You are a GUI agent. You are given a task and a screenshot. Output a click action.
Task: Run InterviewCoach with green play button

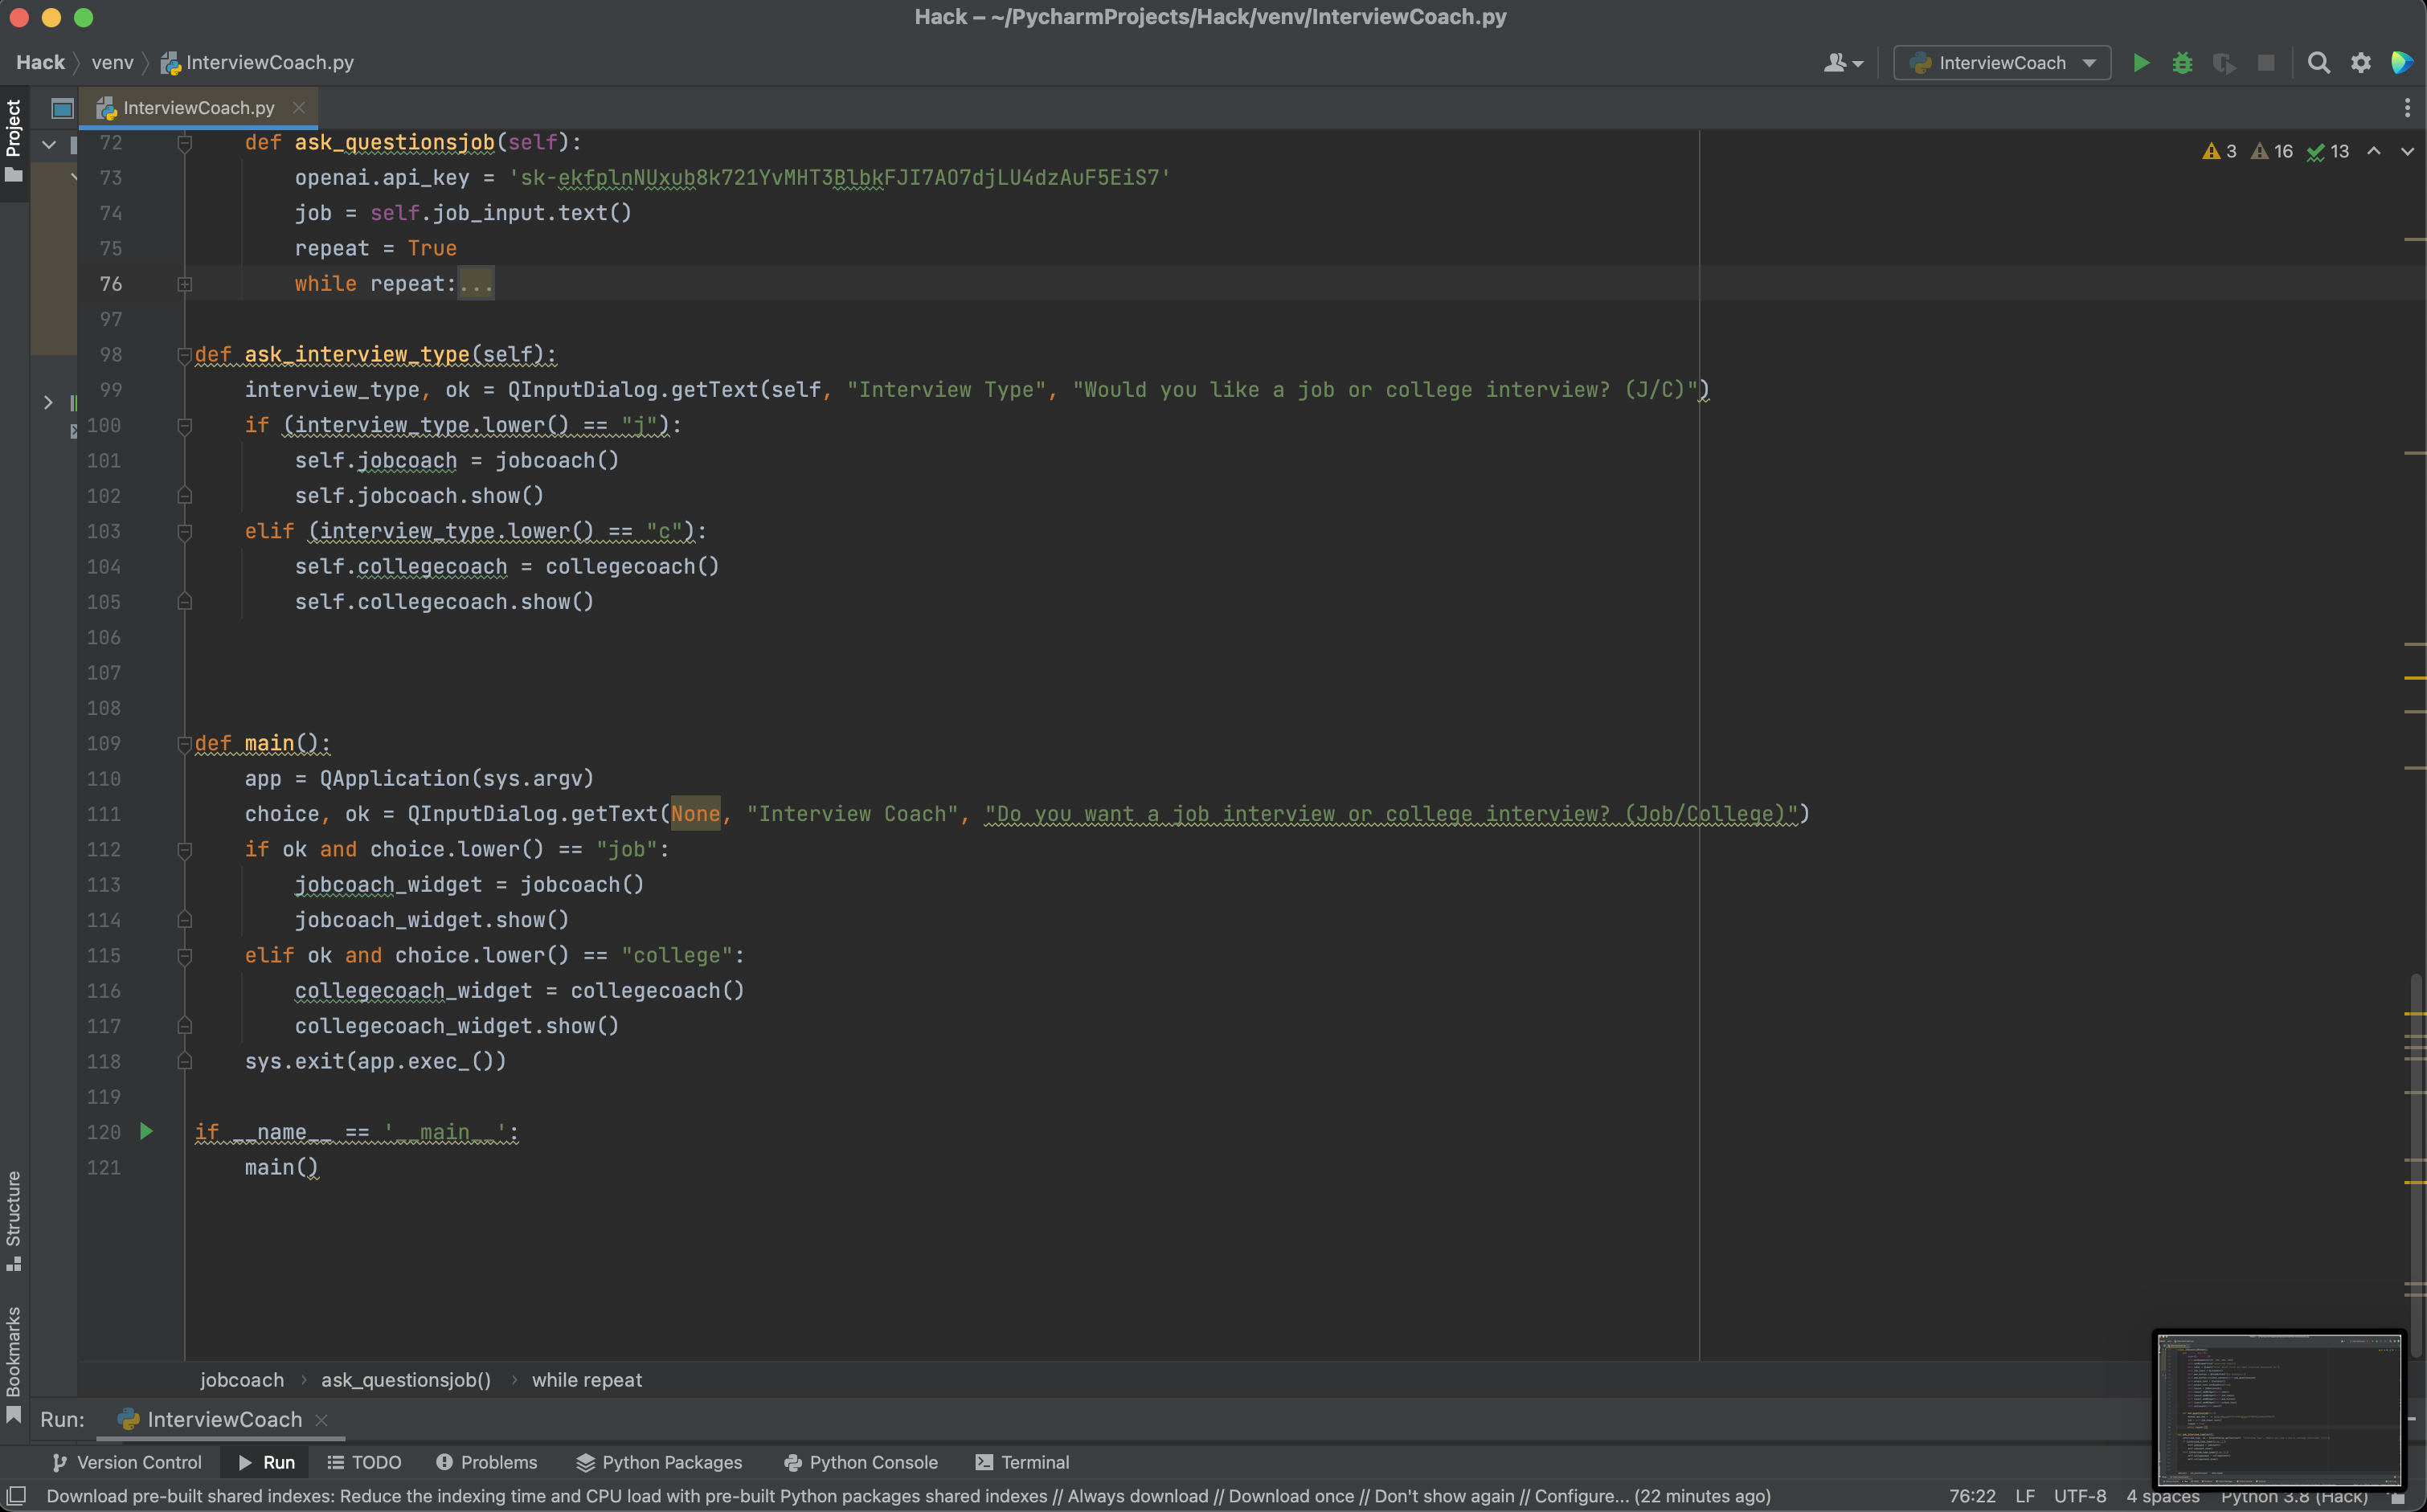click(2140, 63)
